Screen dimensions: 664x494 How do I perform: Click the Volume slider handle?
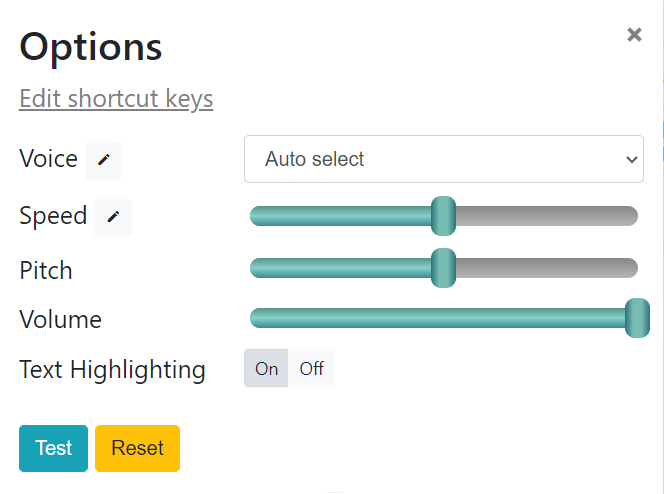coord(637,318)
